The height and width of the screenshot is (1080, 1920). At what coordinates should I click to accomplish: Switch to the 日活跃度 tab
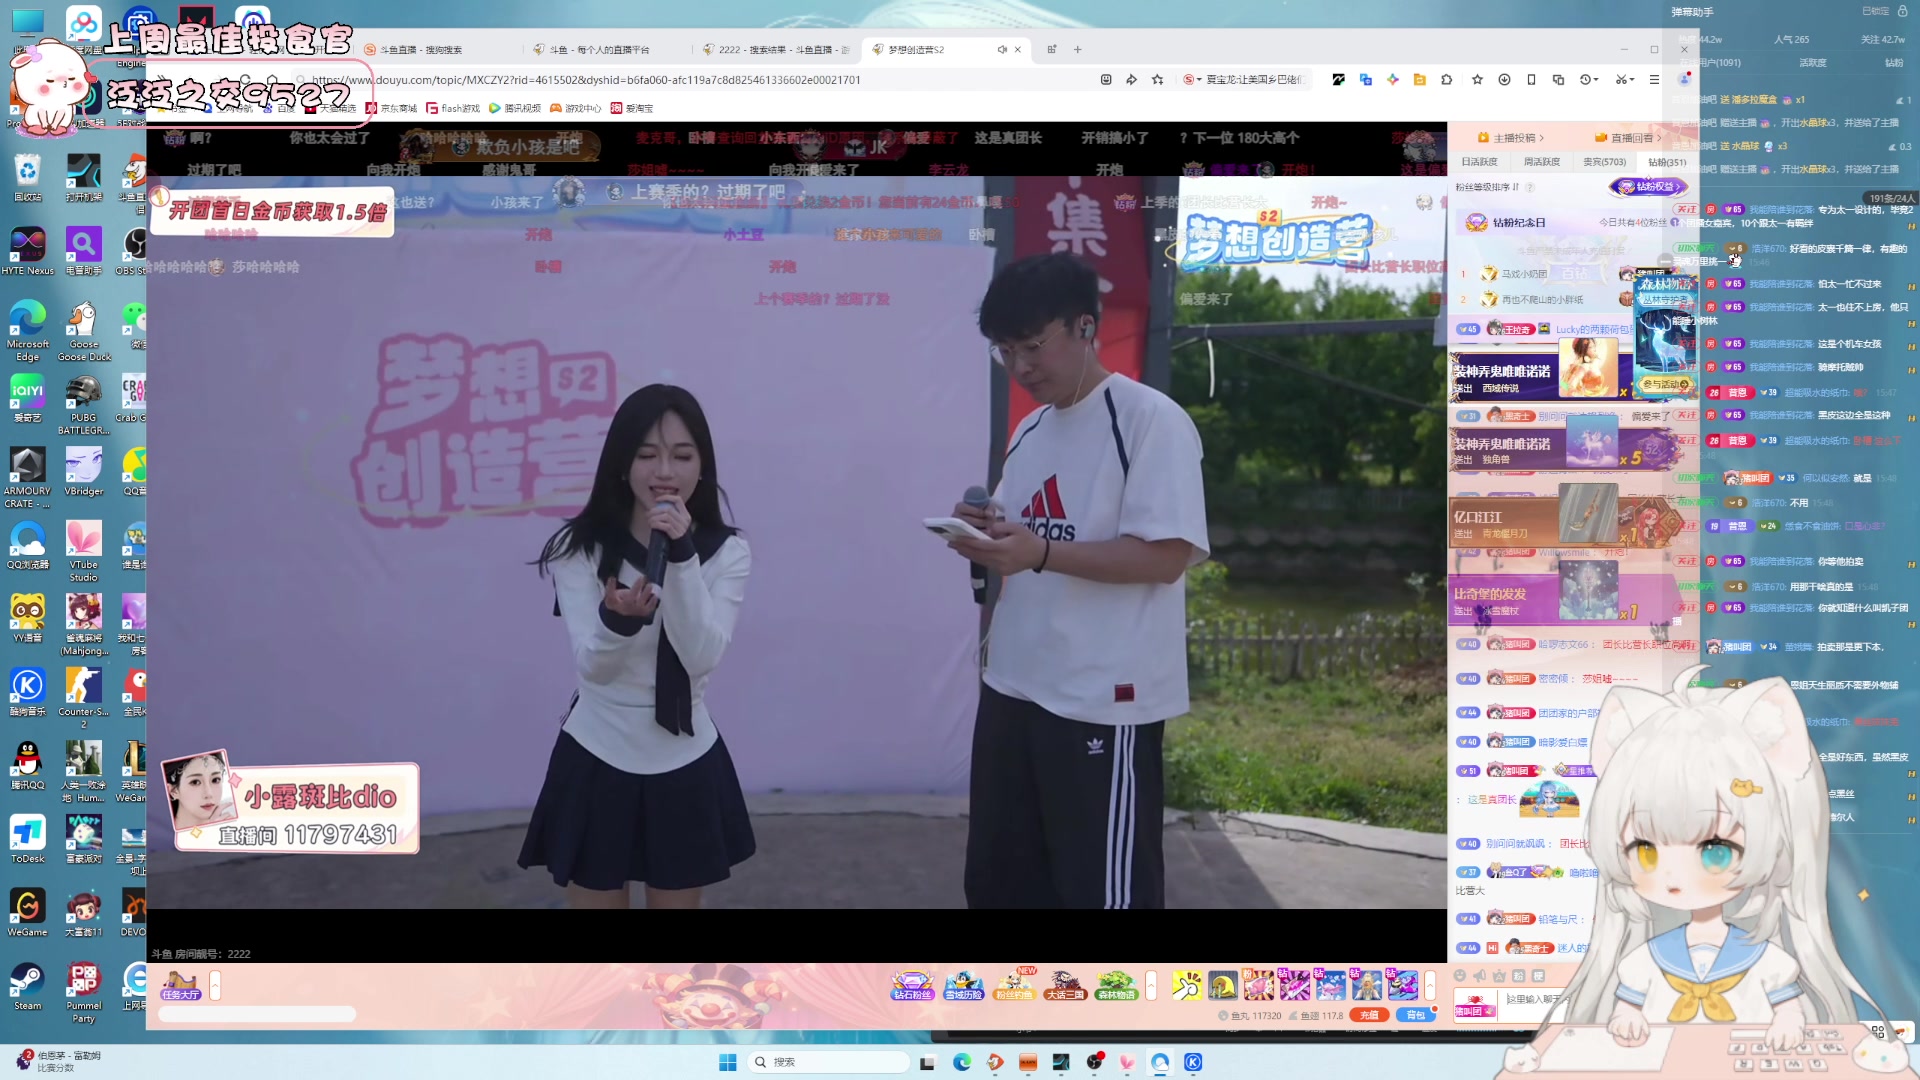(x=1480, y=162)
